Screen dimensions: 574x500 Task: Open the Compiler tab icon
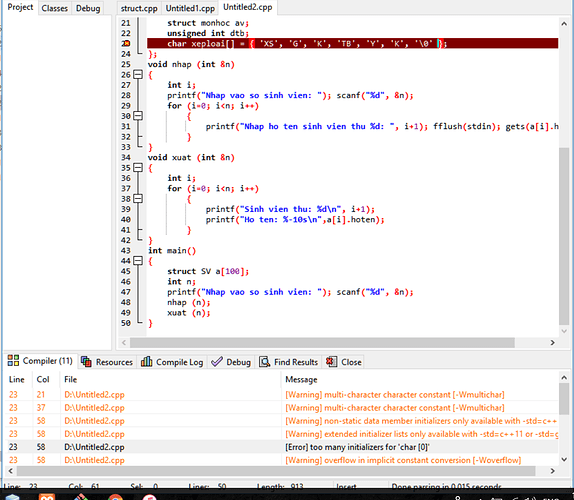click(x=13, y=360)
